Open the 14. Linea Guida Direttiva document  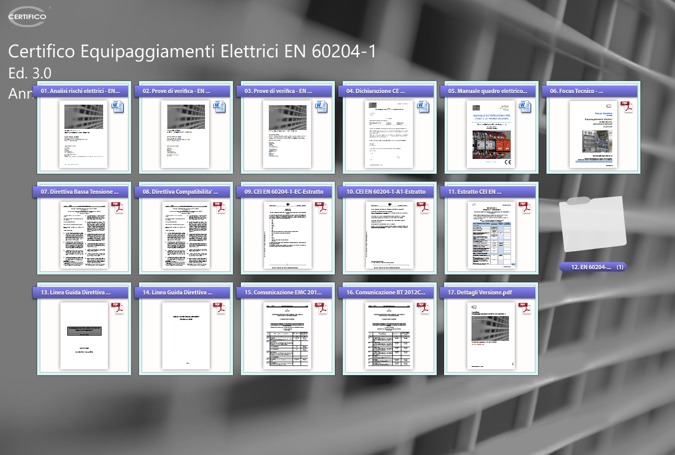186,336
